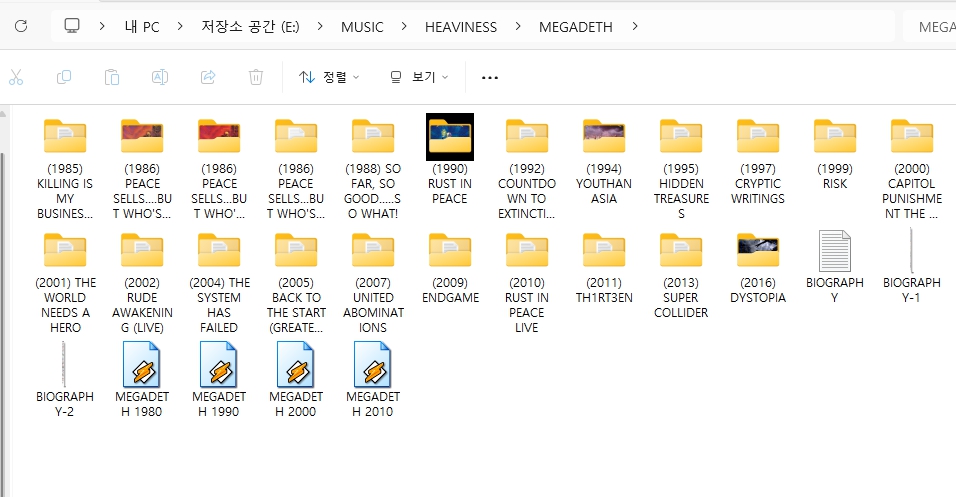956x497 pixels.
Task: Go to MUSIC breadcrumb segment
Action: click(362, 27)
